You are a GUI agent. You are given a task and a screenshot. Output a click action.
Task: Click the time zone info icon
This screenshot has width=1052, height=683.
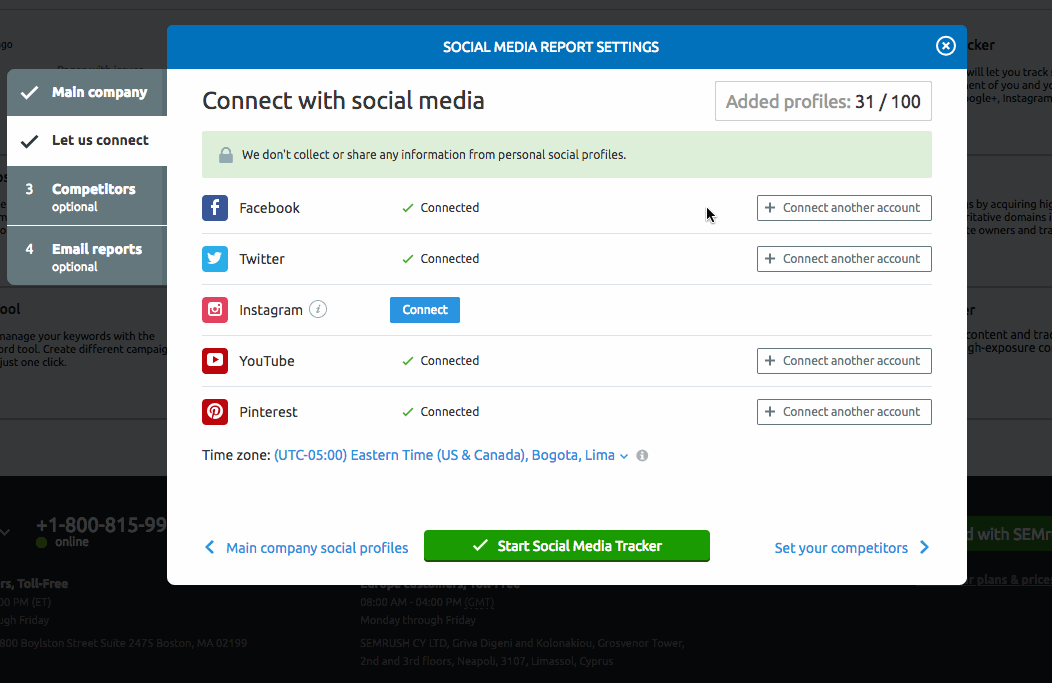click(x=642, y=456)
